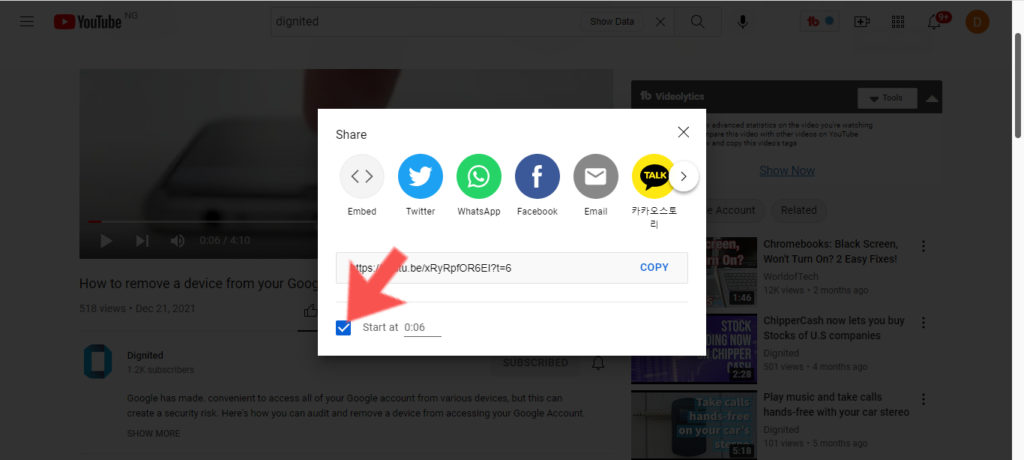Open the YouTube apps grid icon
Viewport: 1024px width, 460px height.
898,22
